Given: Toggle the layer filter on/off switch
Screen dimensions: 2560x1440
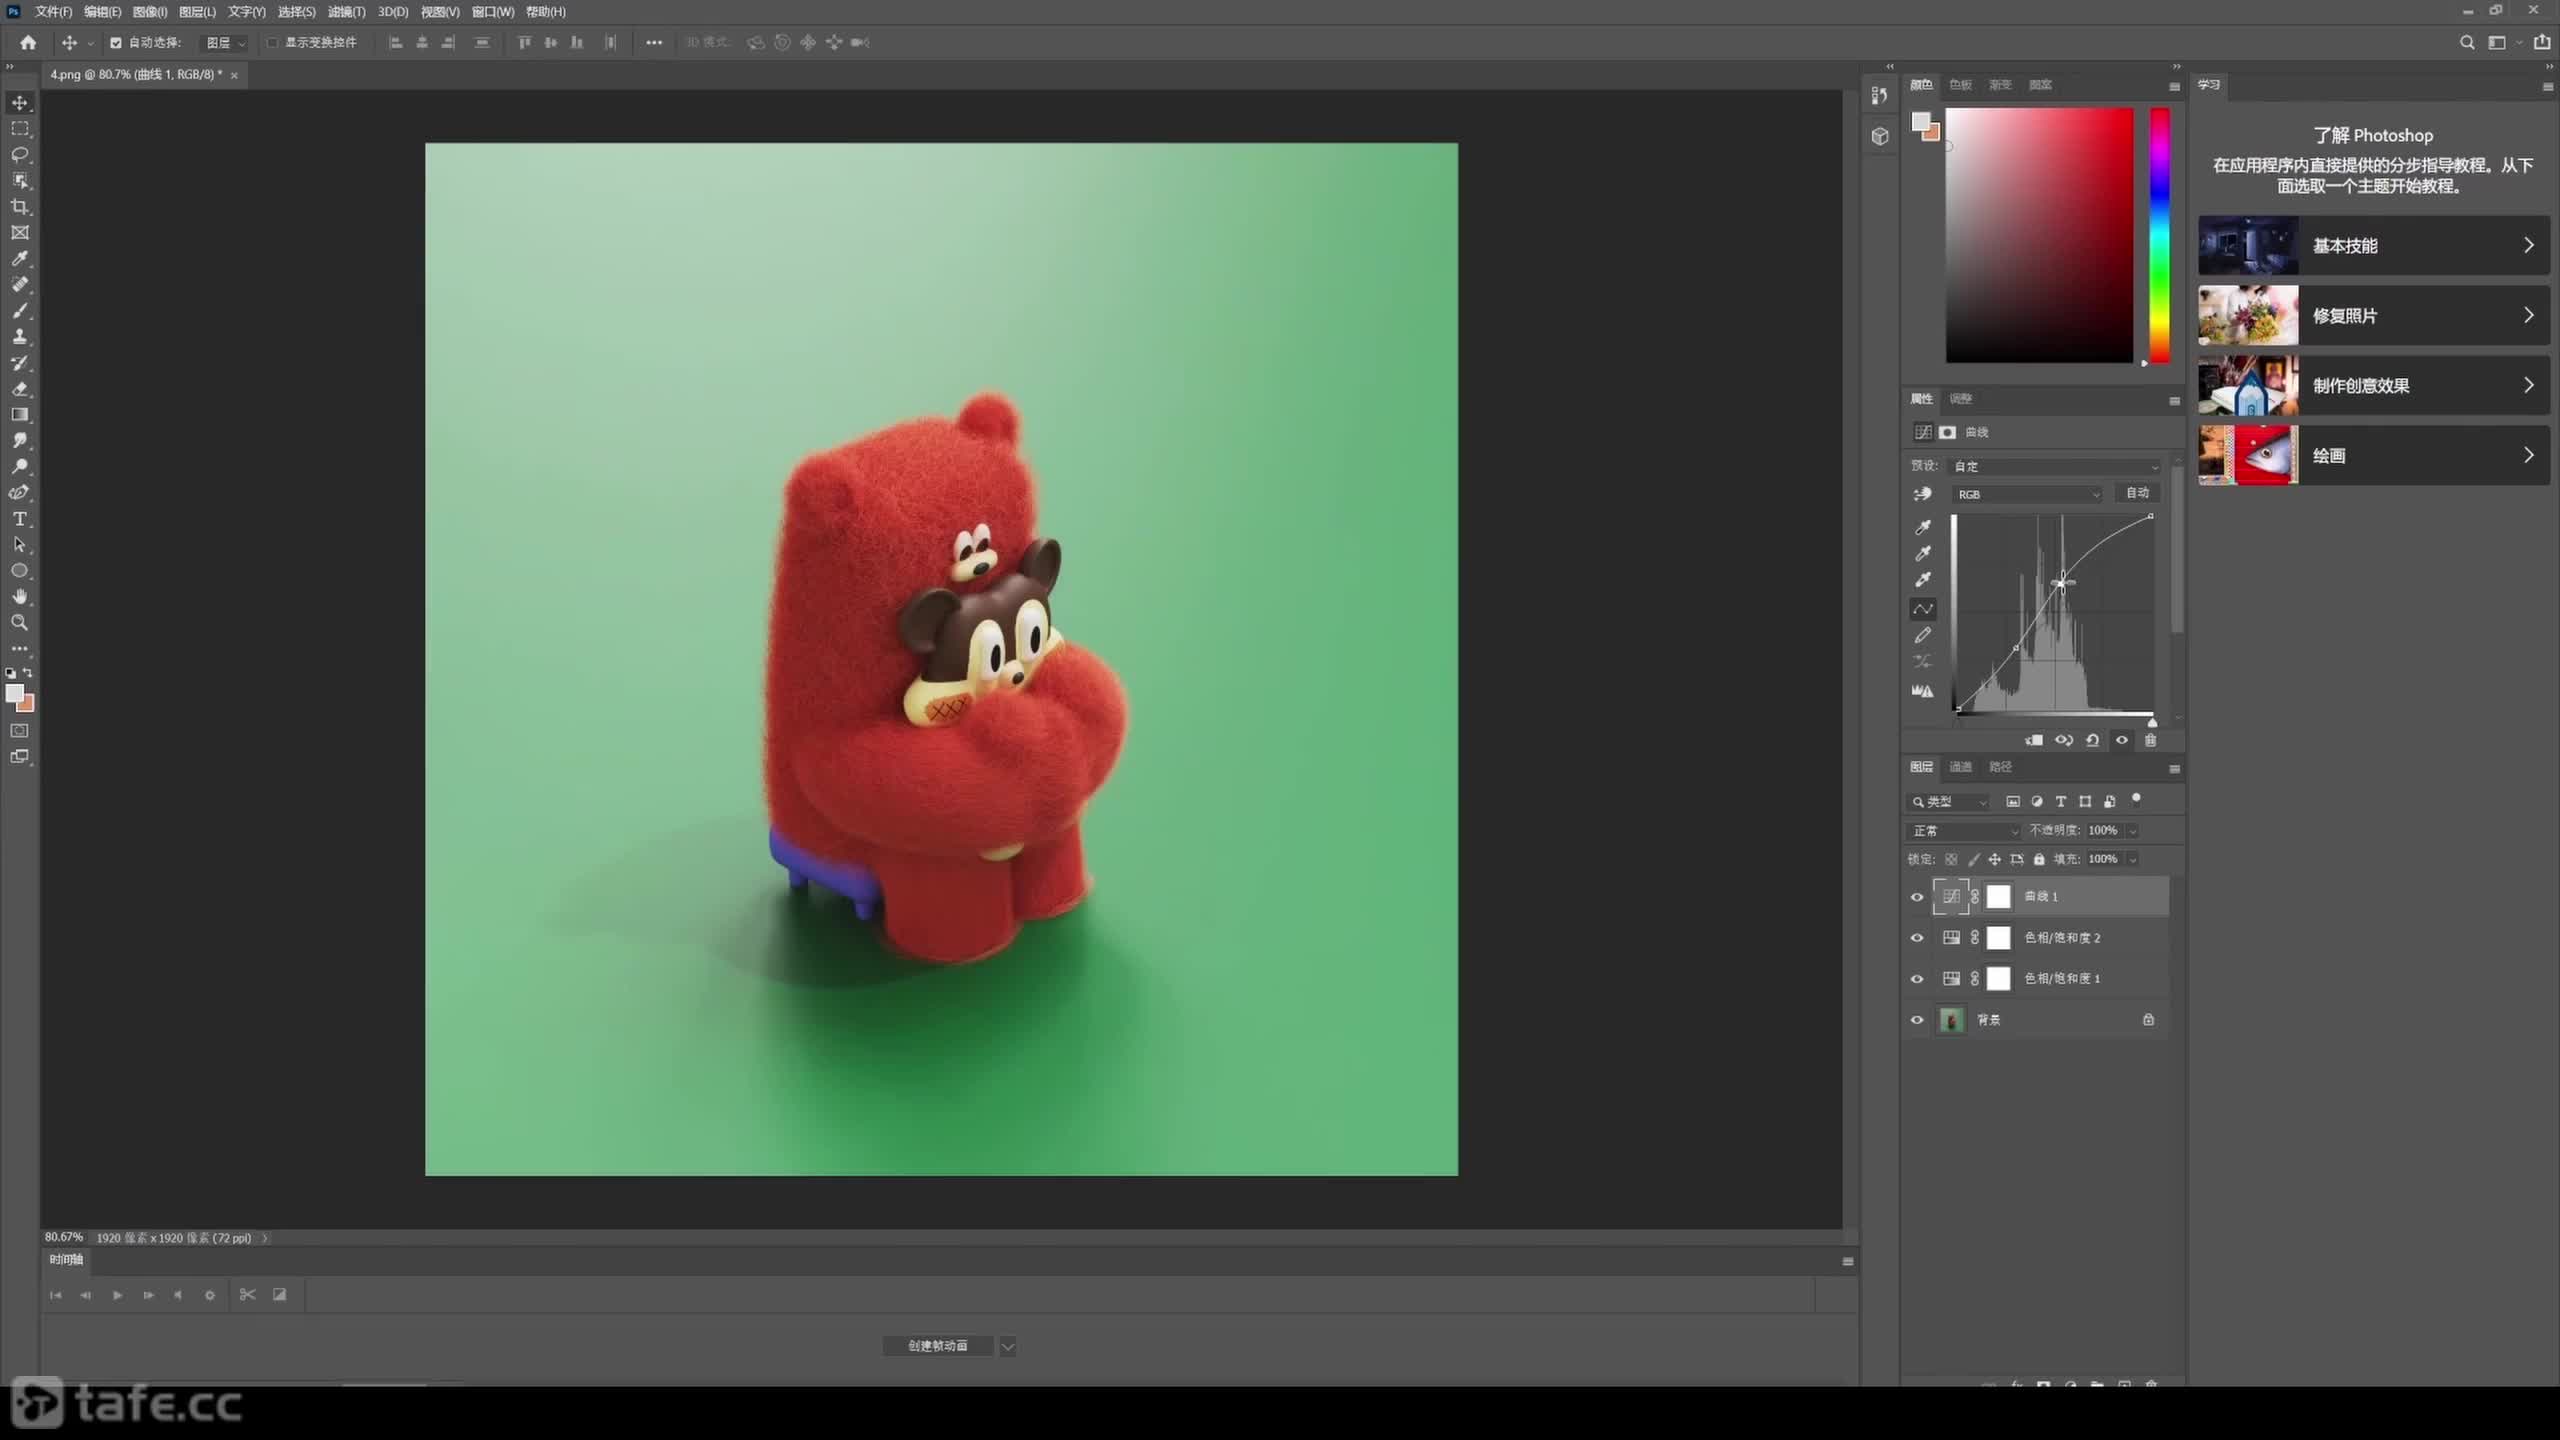Looking at the screenshot, I should (2136, 799).
